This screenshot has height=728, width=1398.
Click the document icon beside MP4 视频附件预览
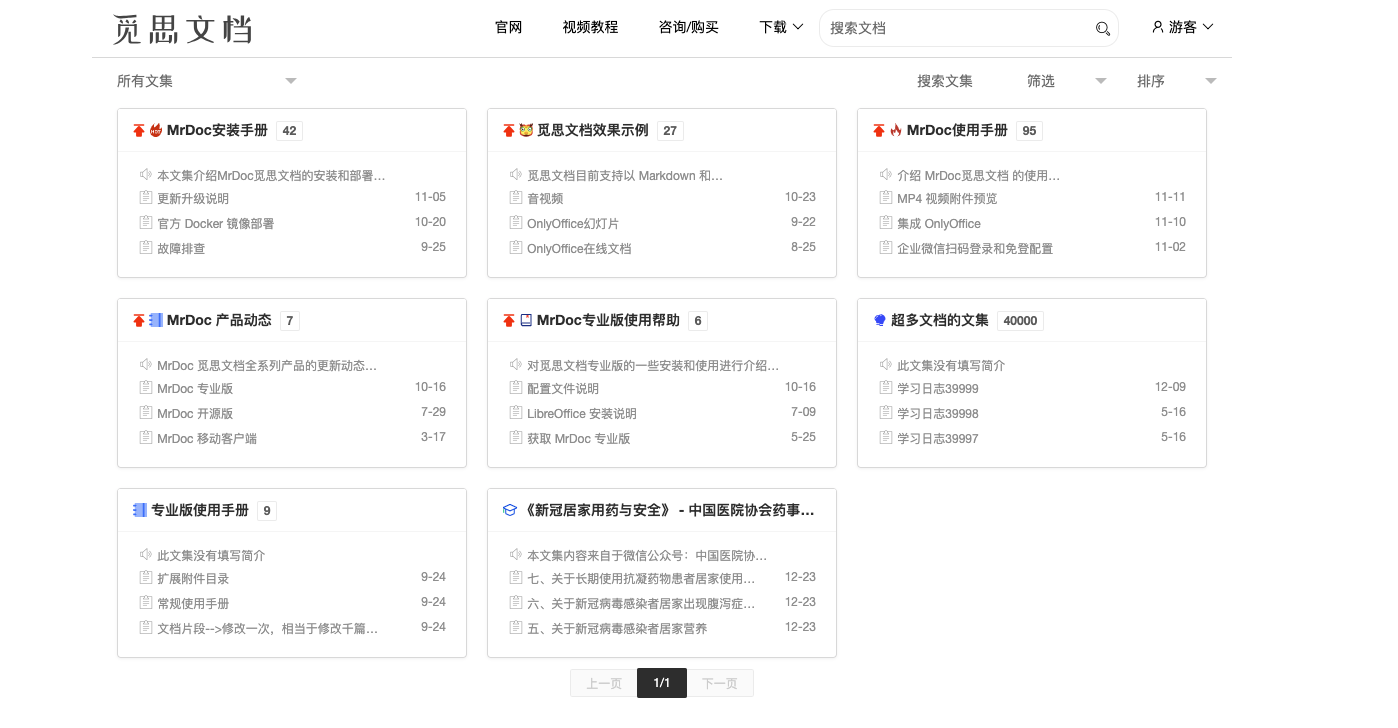(x=886, y=197)
